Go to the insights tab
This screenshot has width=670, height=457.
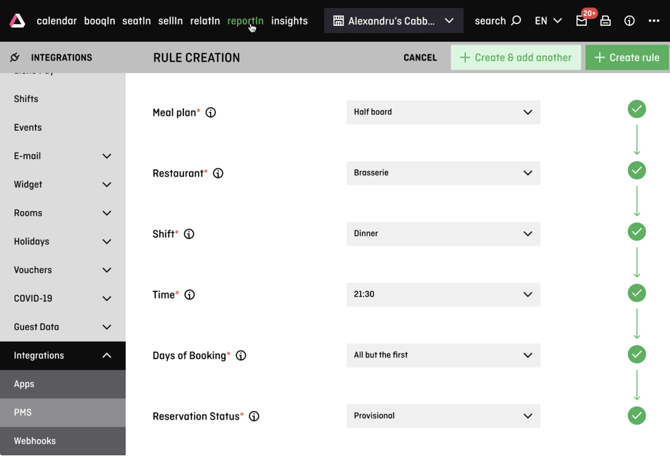tap(289, 21)
